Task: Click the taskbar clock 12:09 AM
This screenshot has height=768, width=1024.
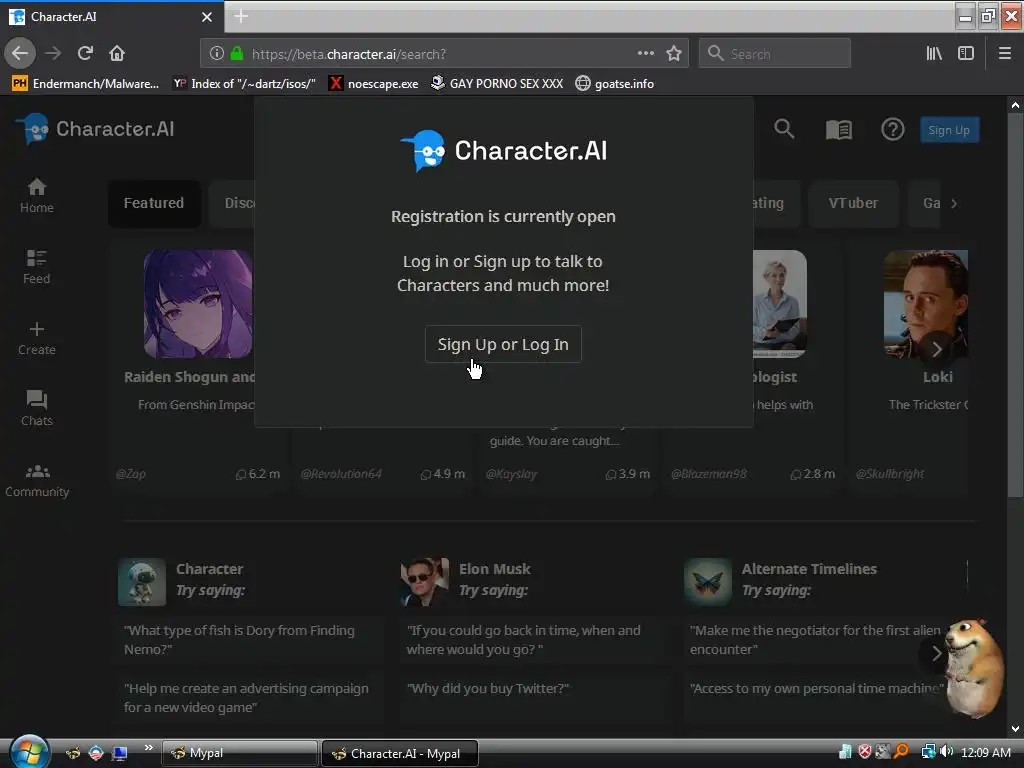Action: [986, 752]
